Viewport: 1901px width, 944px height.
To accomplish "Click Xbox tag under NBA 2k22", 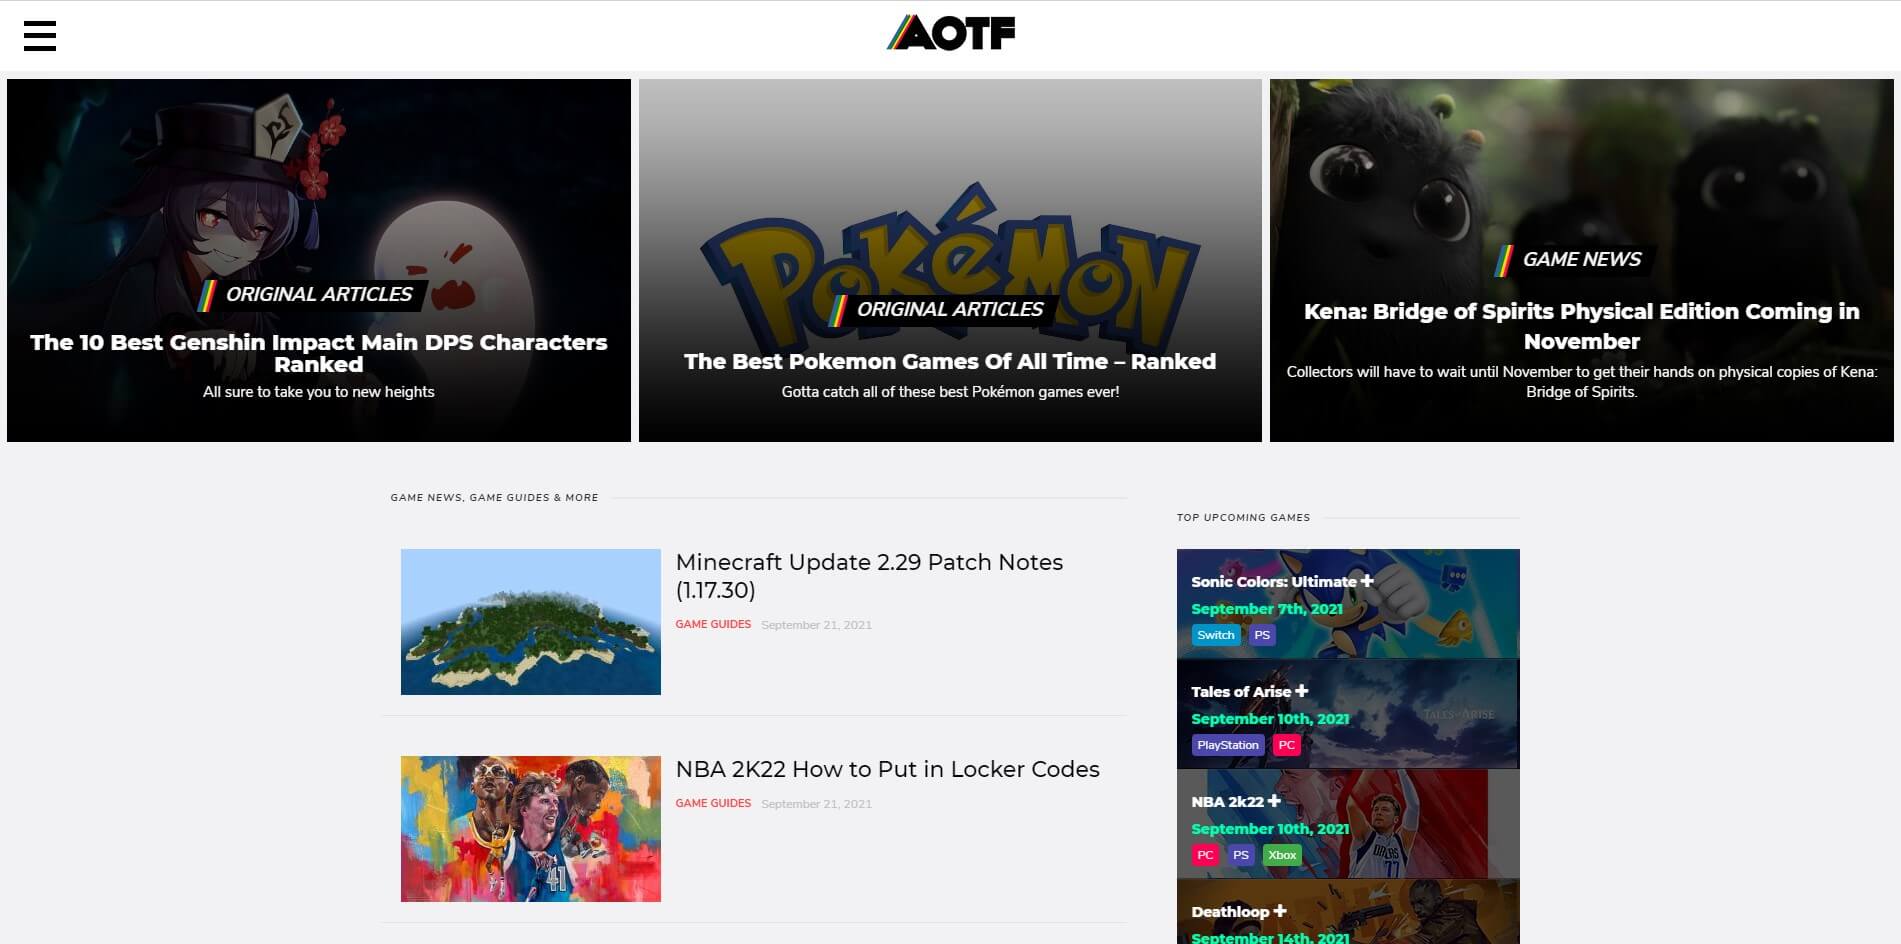I will coord(1282,855).
